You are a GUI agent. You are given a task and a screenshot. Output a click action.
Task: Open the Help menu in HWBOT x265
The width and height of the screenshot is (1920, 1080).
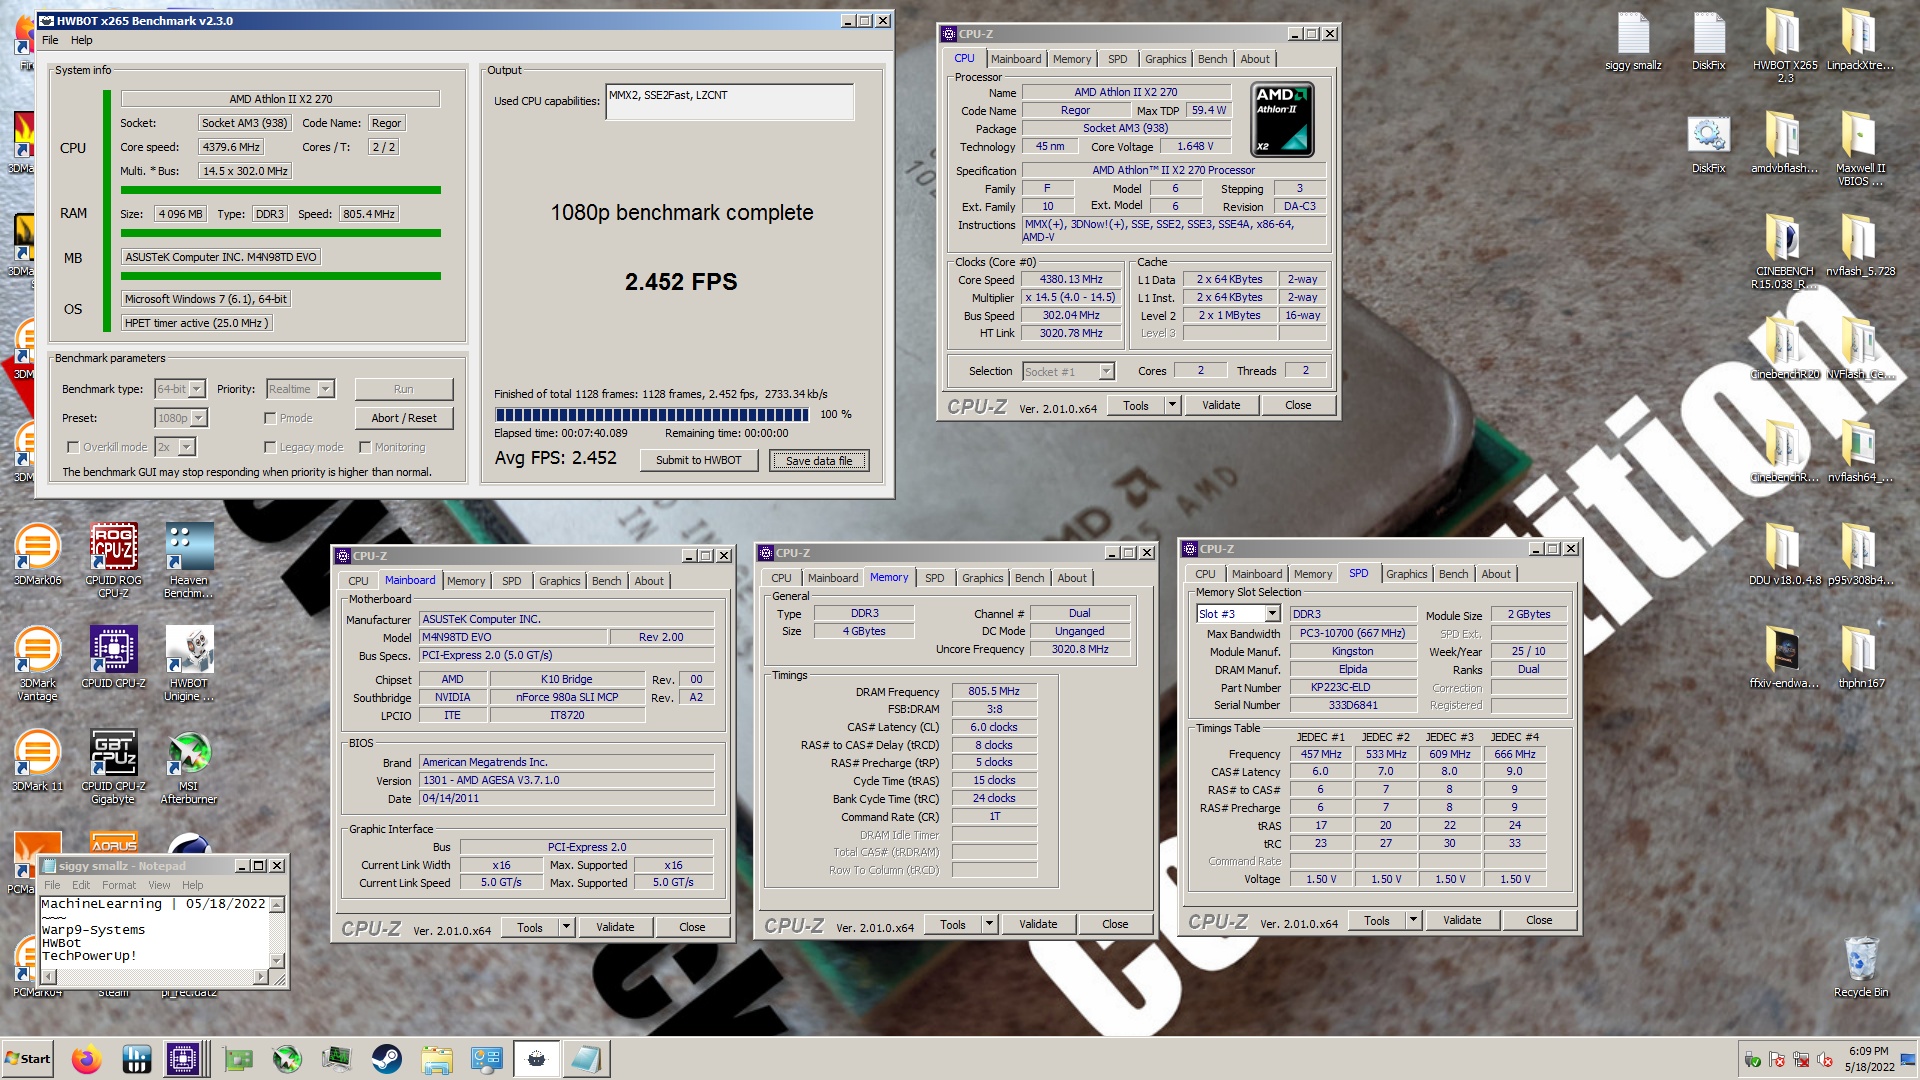click(x=82, y=40)
